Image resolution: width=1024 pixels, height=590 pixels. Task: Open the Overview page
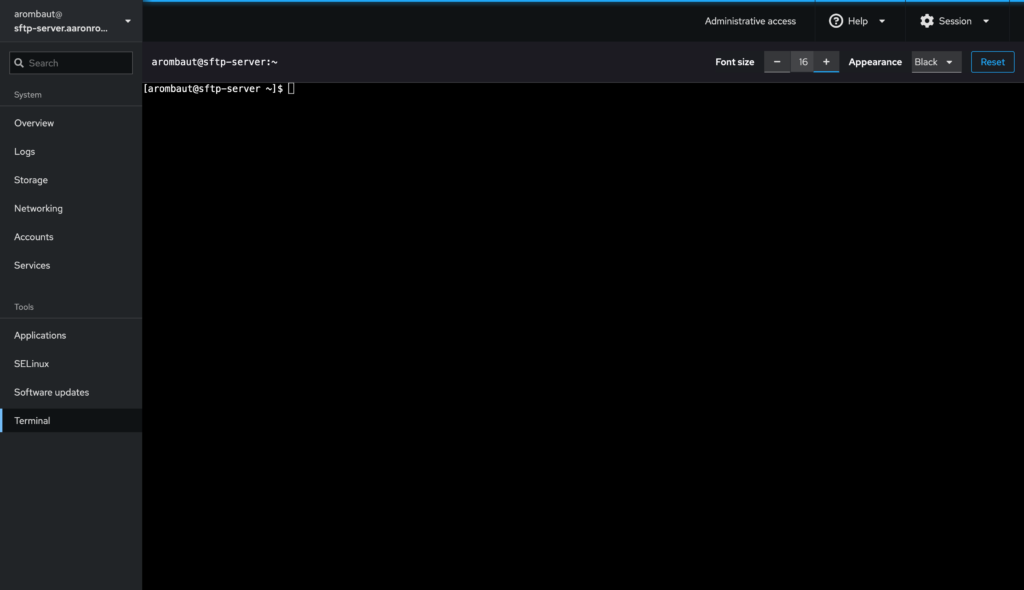point(34,123)
